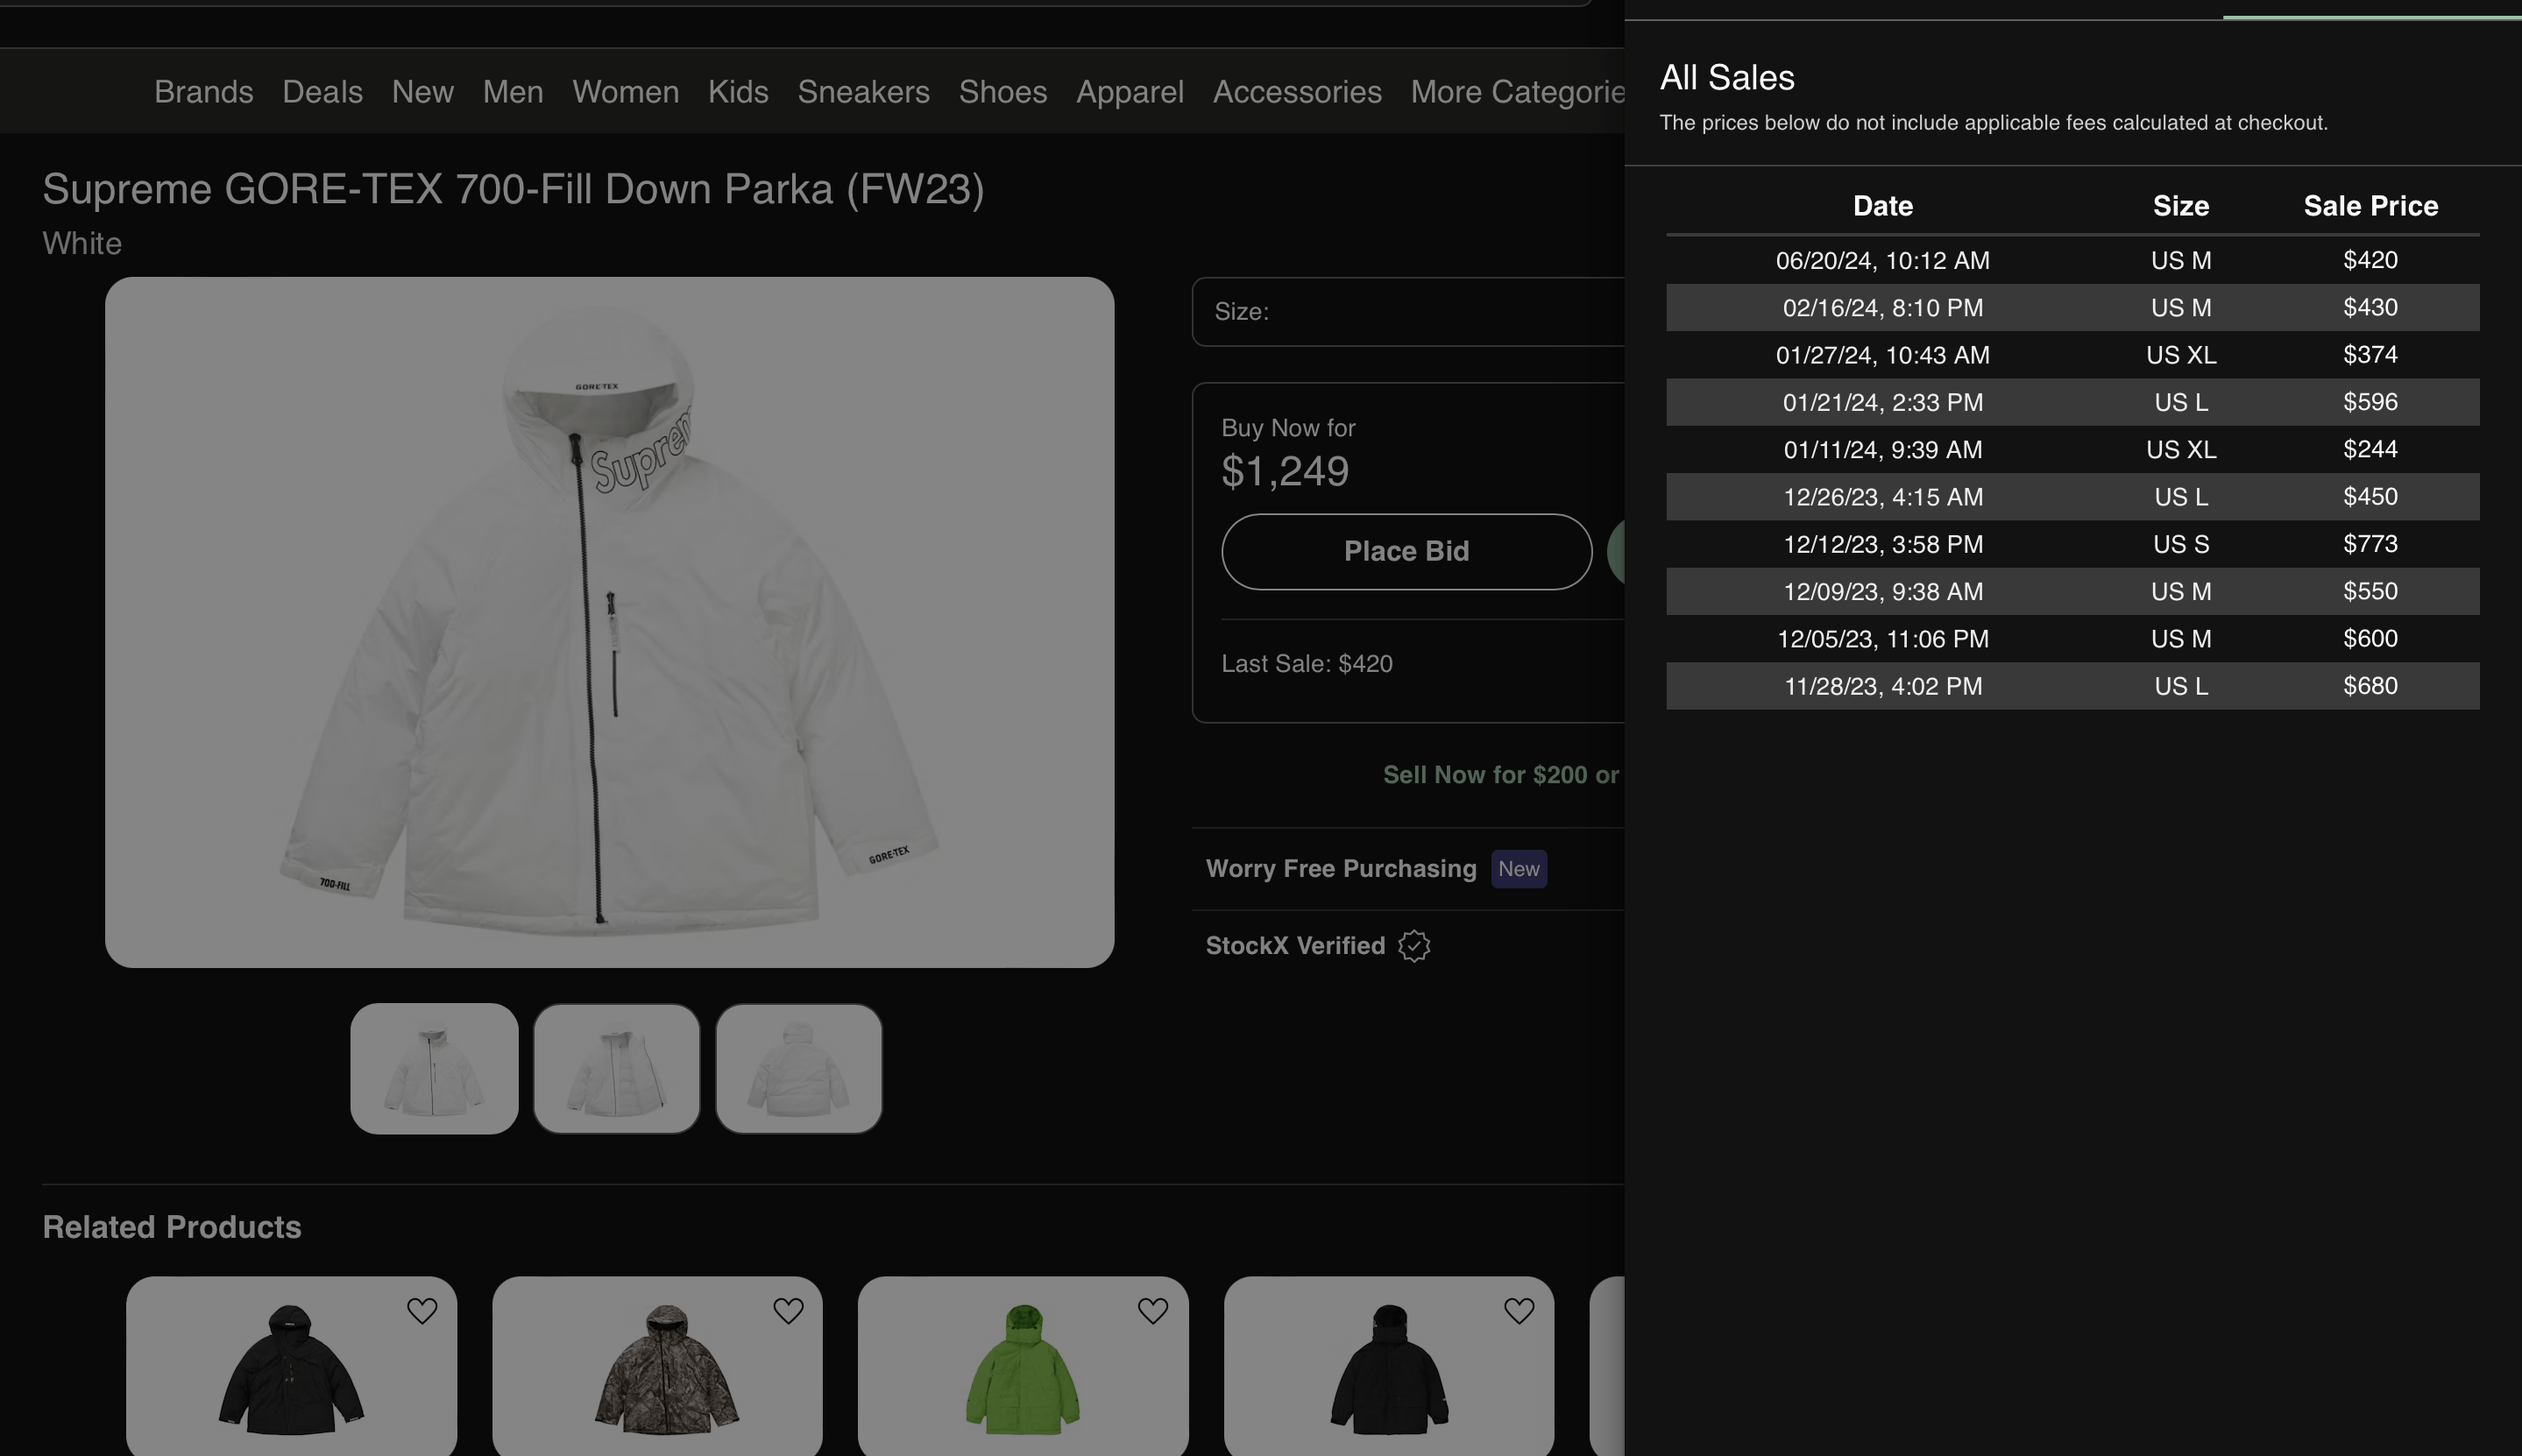Select the 12/26/23, 4:15 AM sale row
The height and width of the screenshot is (1456, 2522).
coord(2072,497)
